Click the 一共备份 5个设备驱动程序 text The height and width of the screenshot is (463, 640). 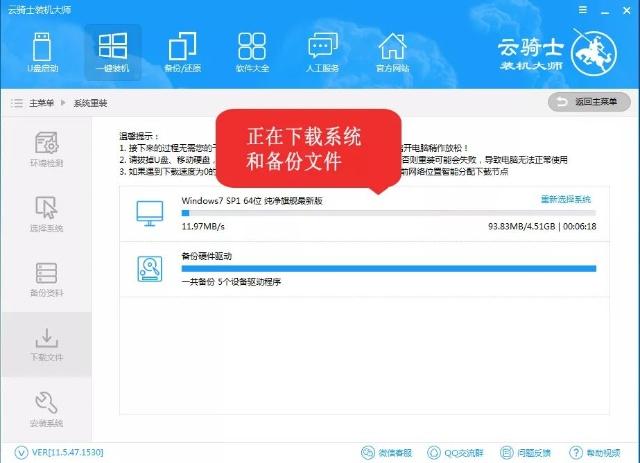point(231,282)
